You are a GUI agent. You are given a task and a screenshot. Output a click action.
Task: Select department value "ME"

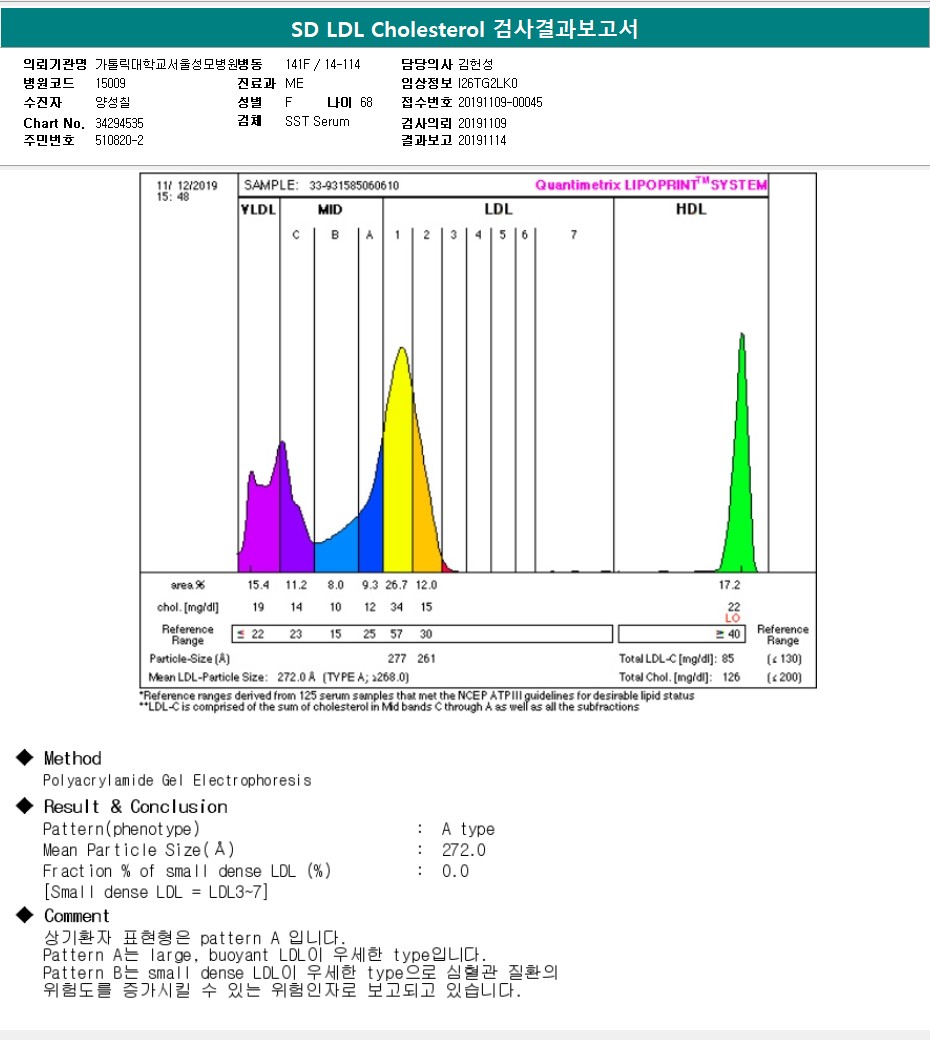click(295, 83)
